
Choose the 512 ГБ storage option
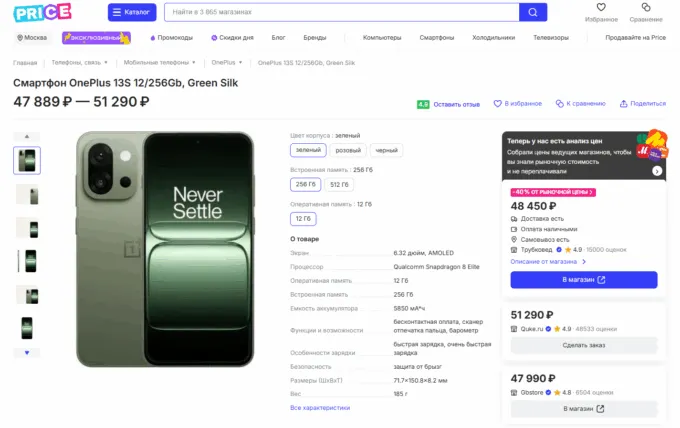(339, 184)
